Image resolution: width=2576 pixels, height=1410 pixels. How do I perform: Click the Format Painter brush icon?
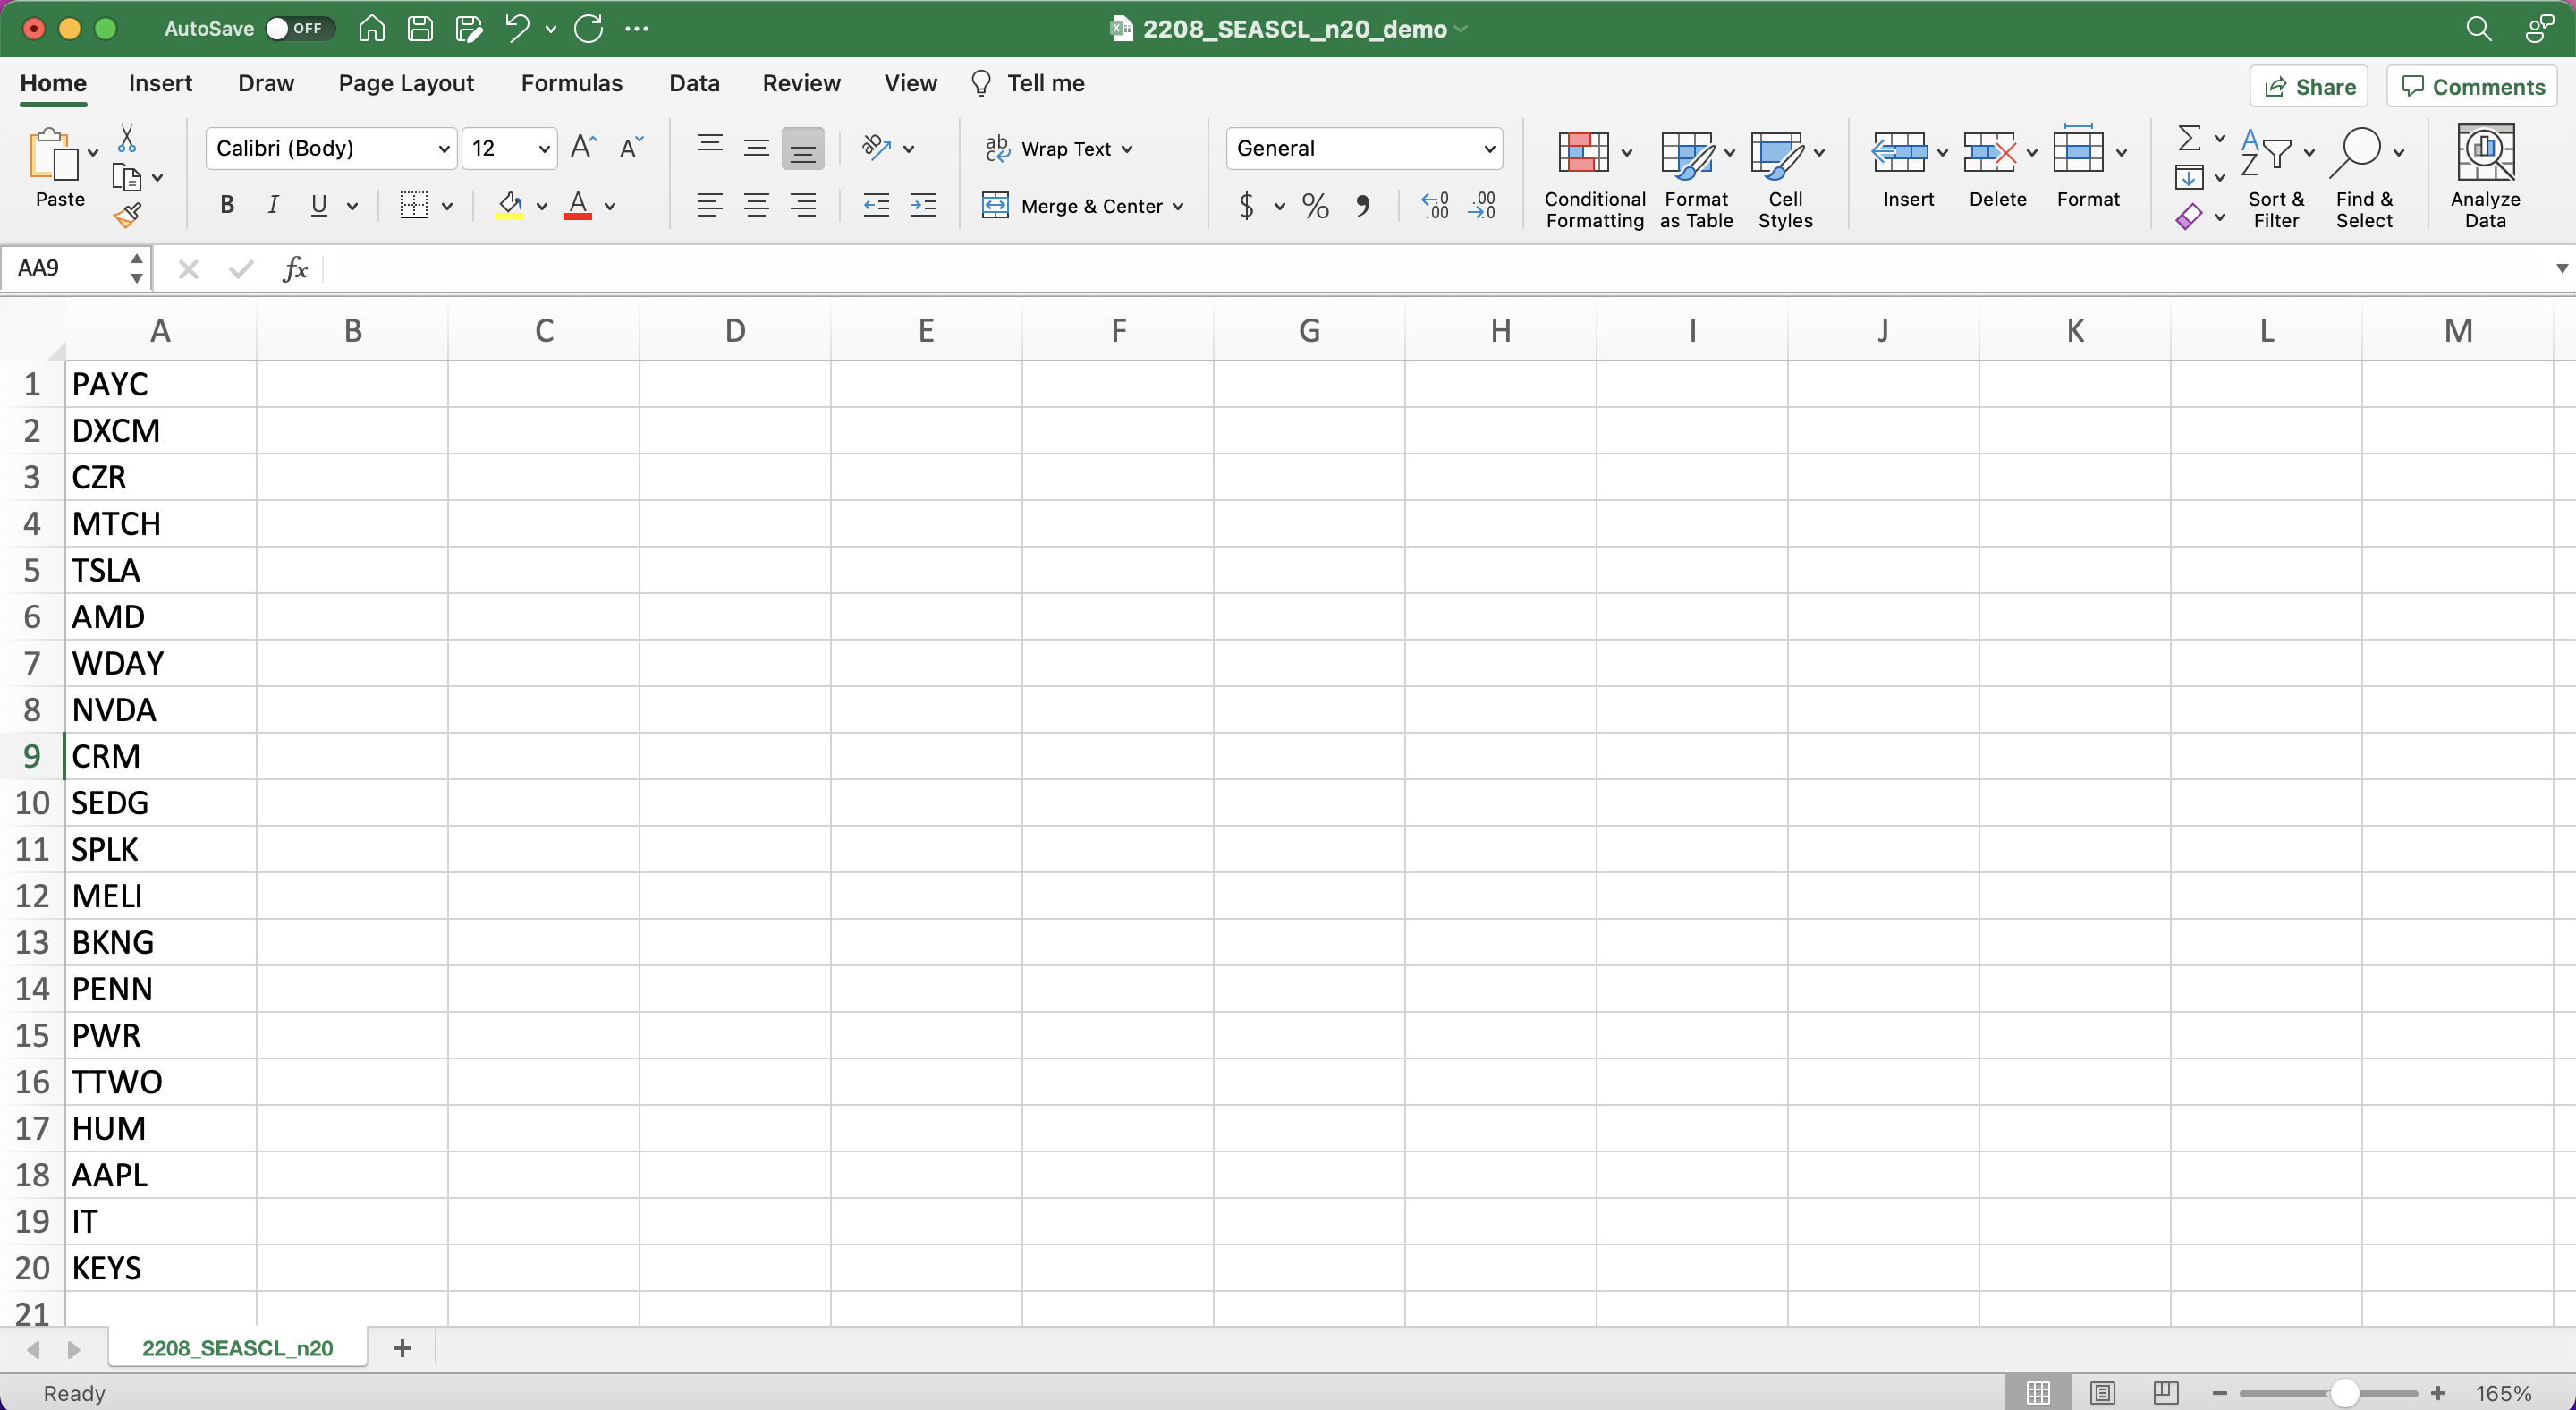pyautogui.click(x=128, y=215)
